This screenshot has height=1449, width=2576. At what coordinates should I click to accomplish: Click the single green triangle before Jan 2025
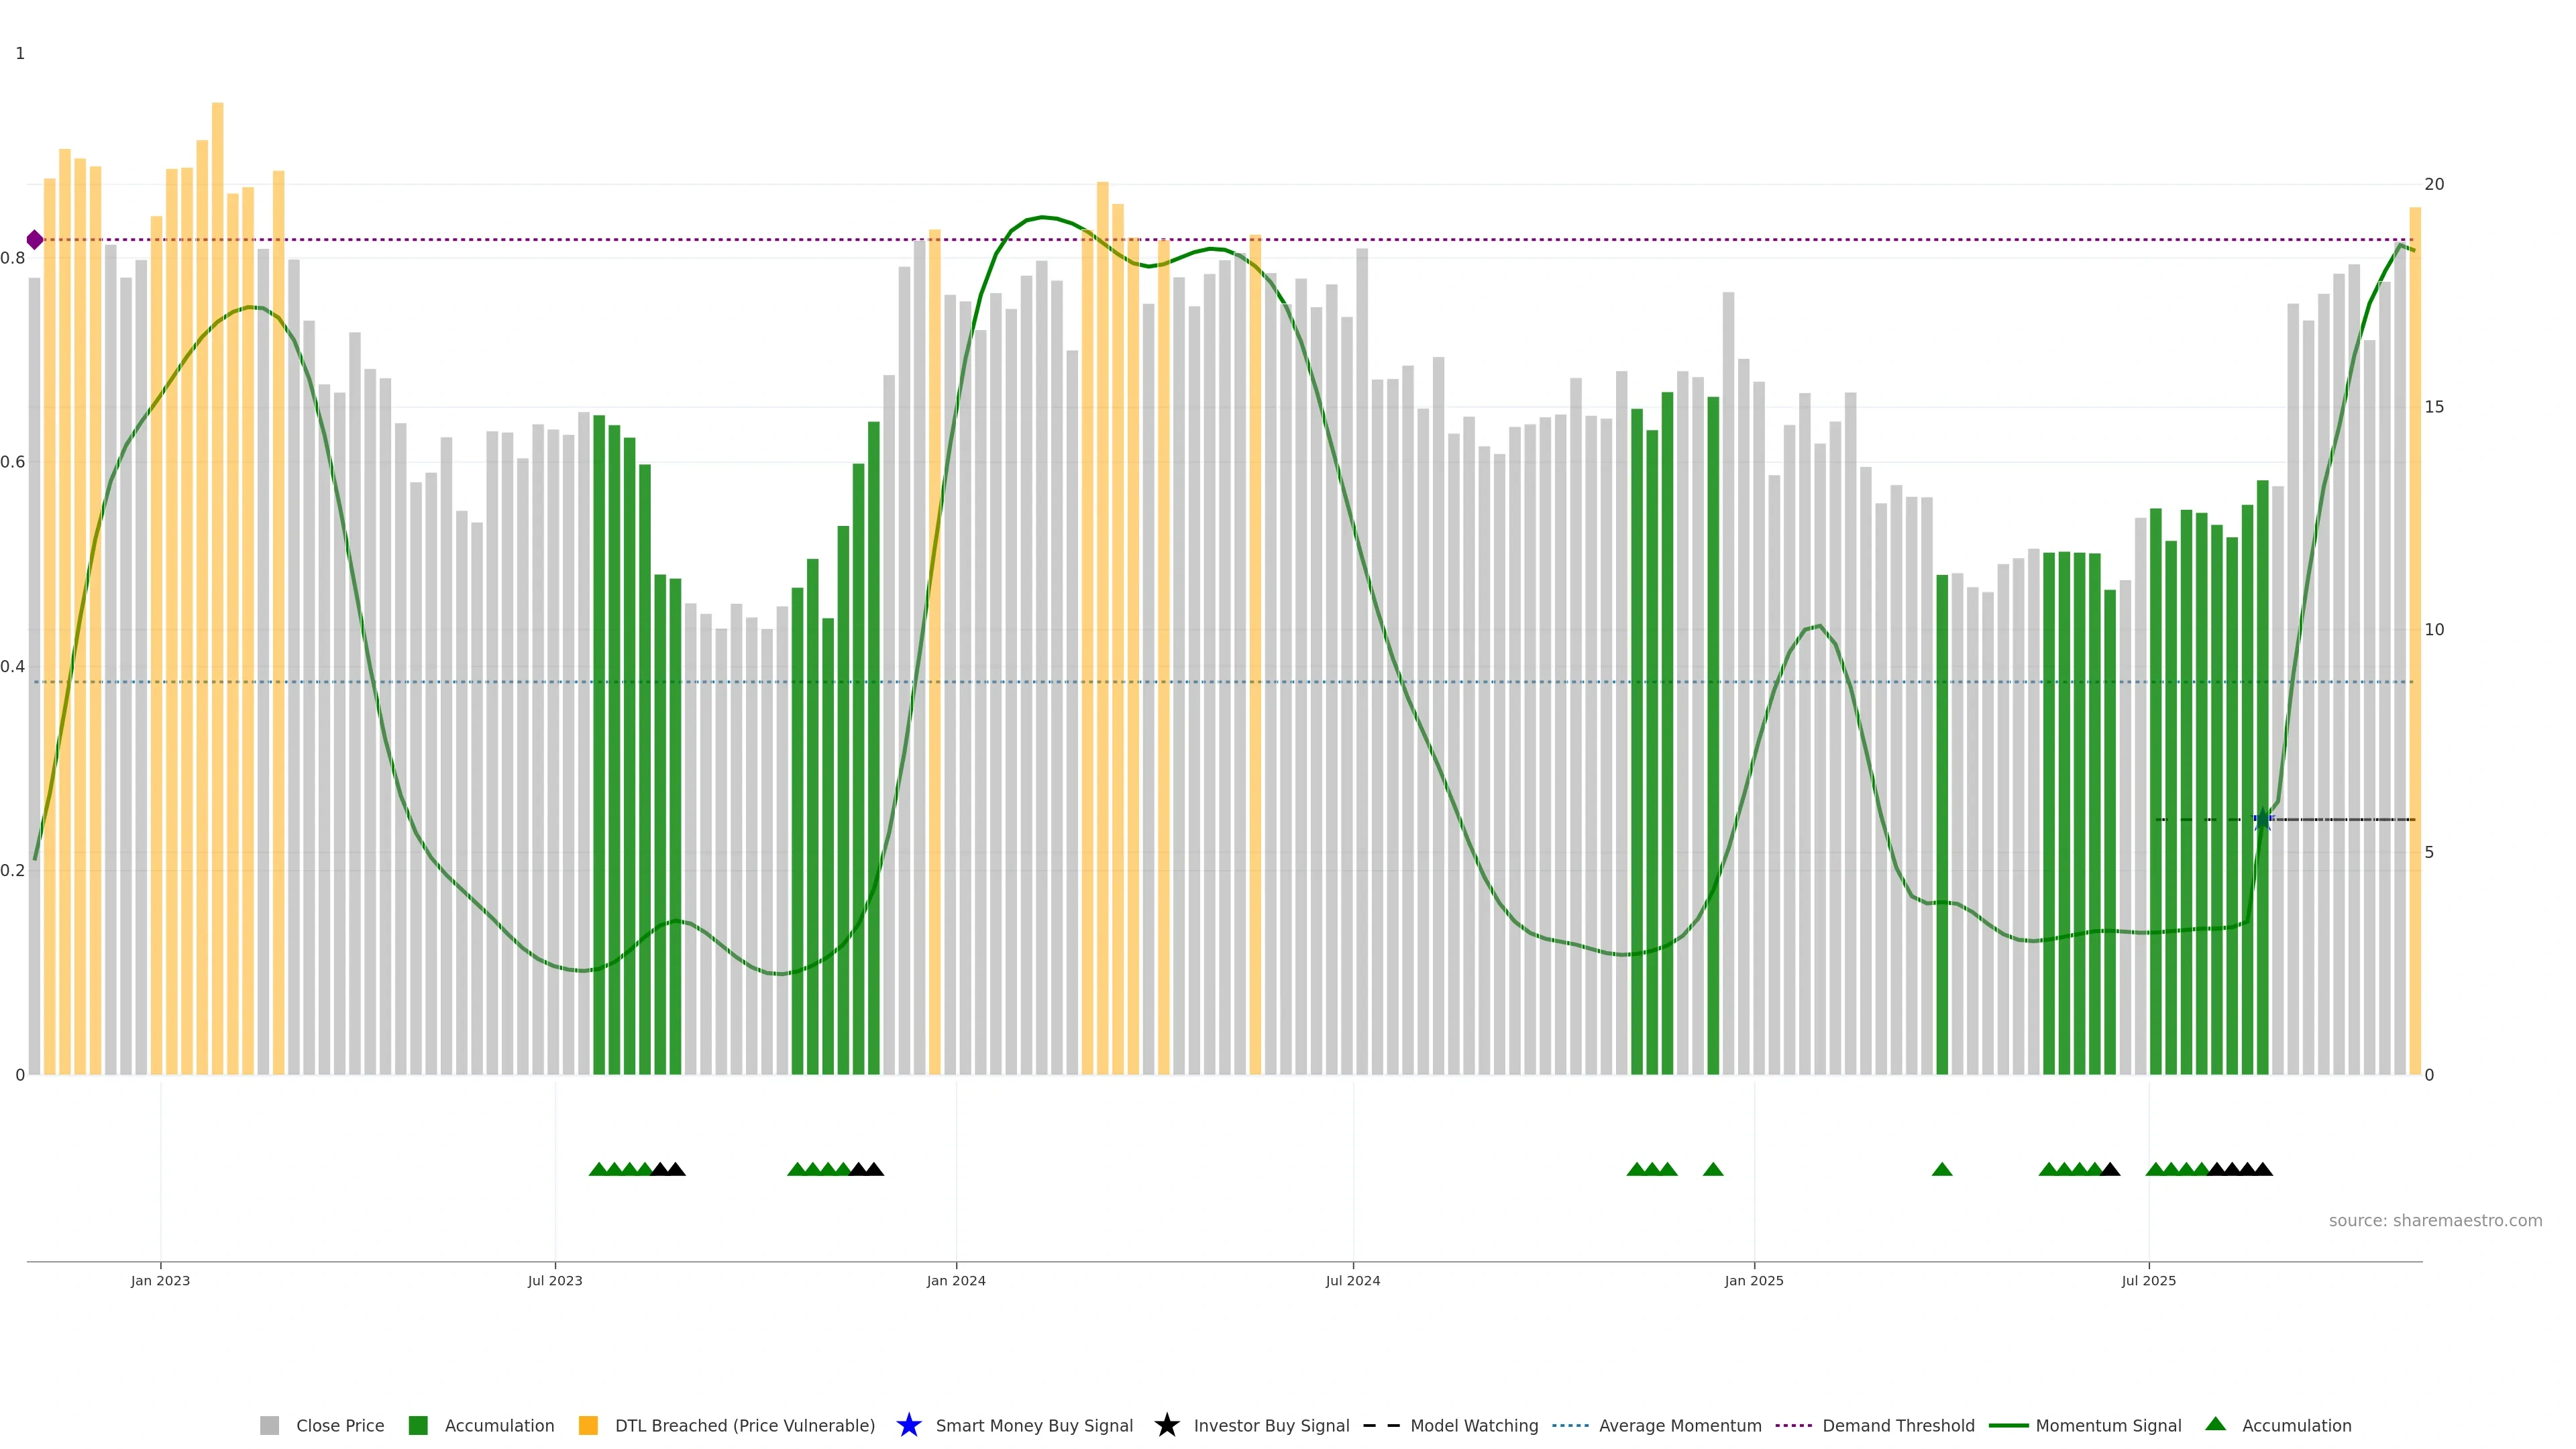pyautogui.click(x=1713, y=1169)
